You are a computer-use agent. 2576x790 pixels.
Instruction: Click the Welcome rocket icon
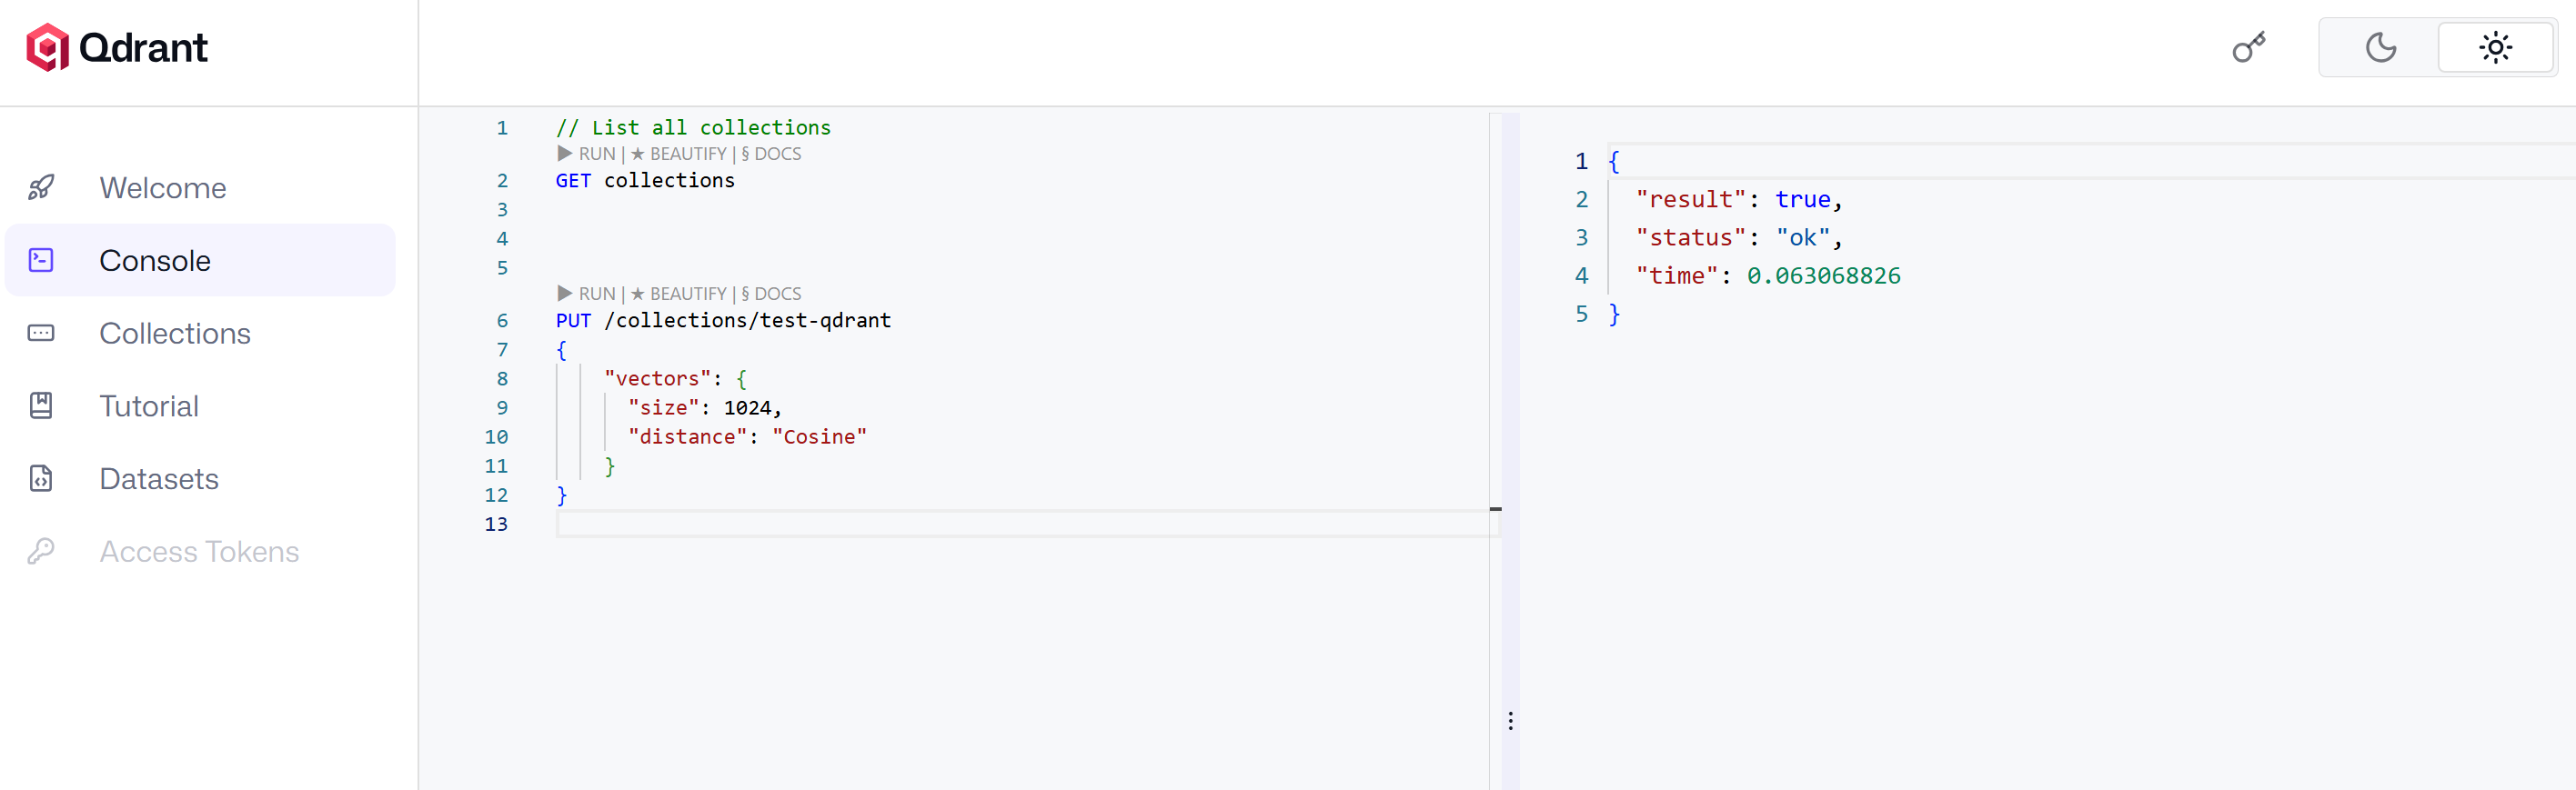coord(41,187)
